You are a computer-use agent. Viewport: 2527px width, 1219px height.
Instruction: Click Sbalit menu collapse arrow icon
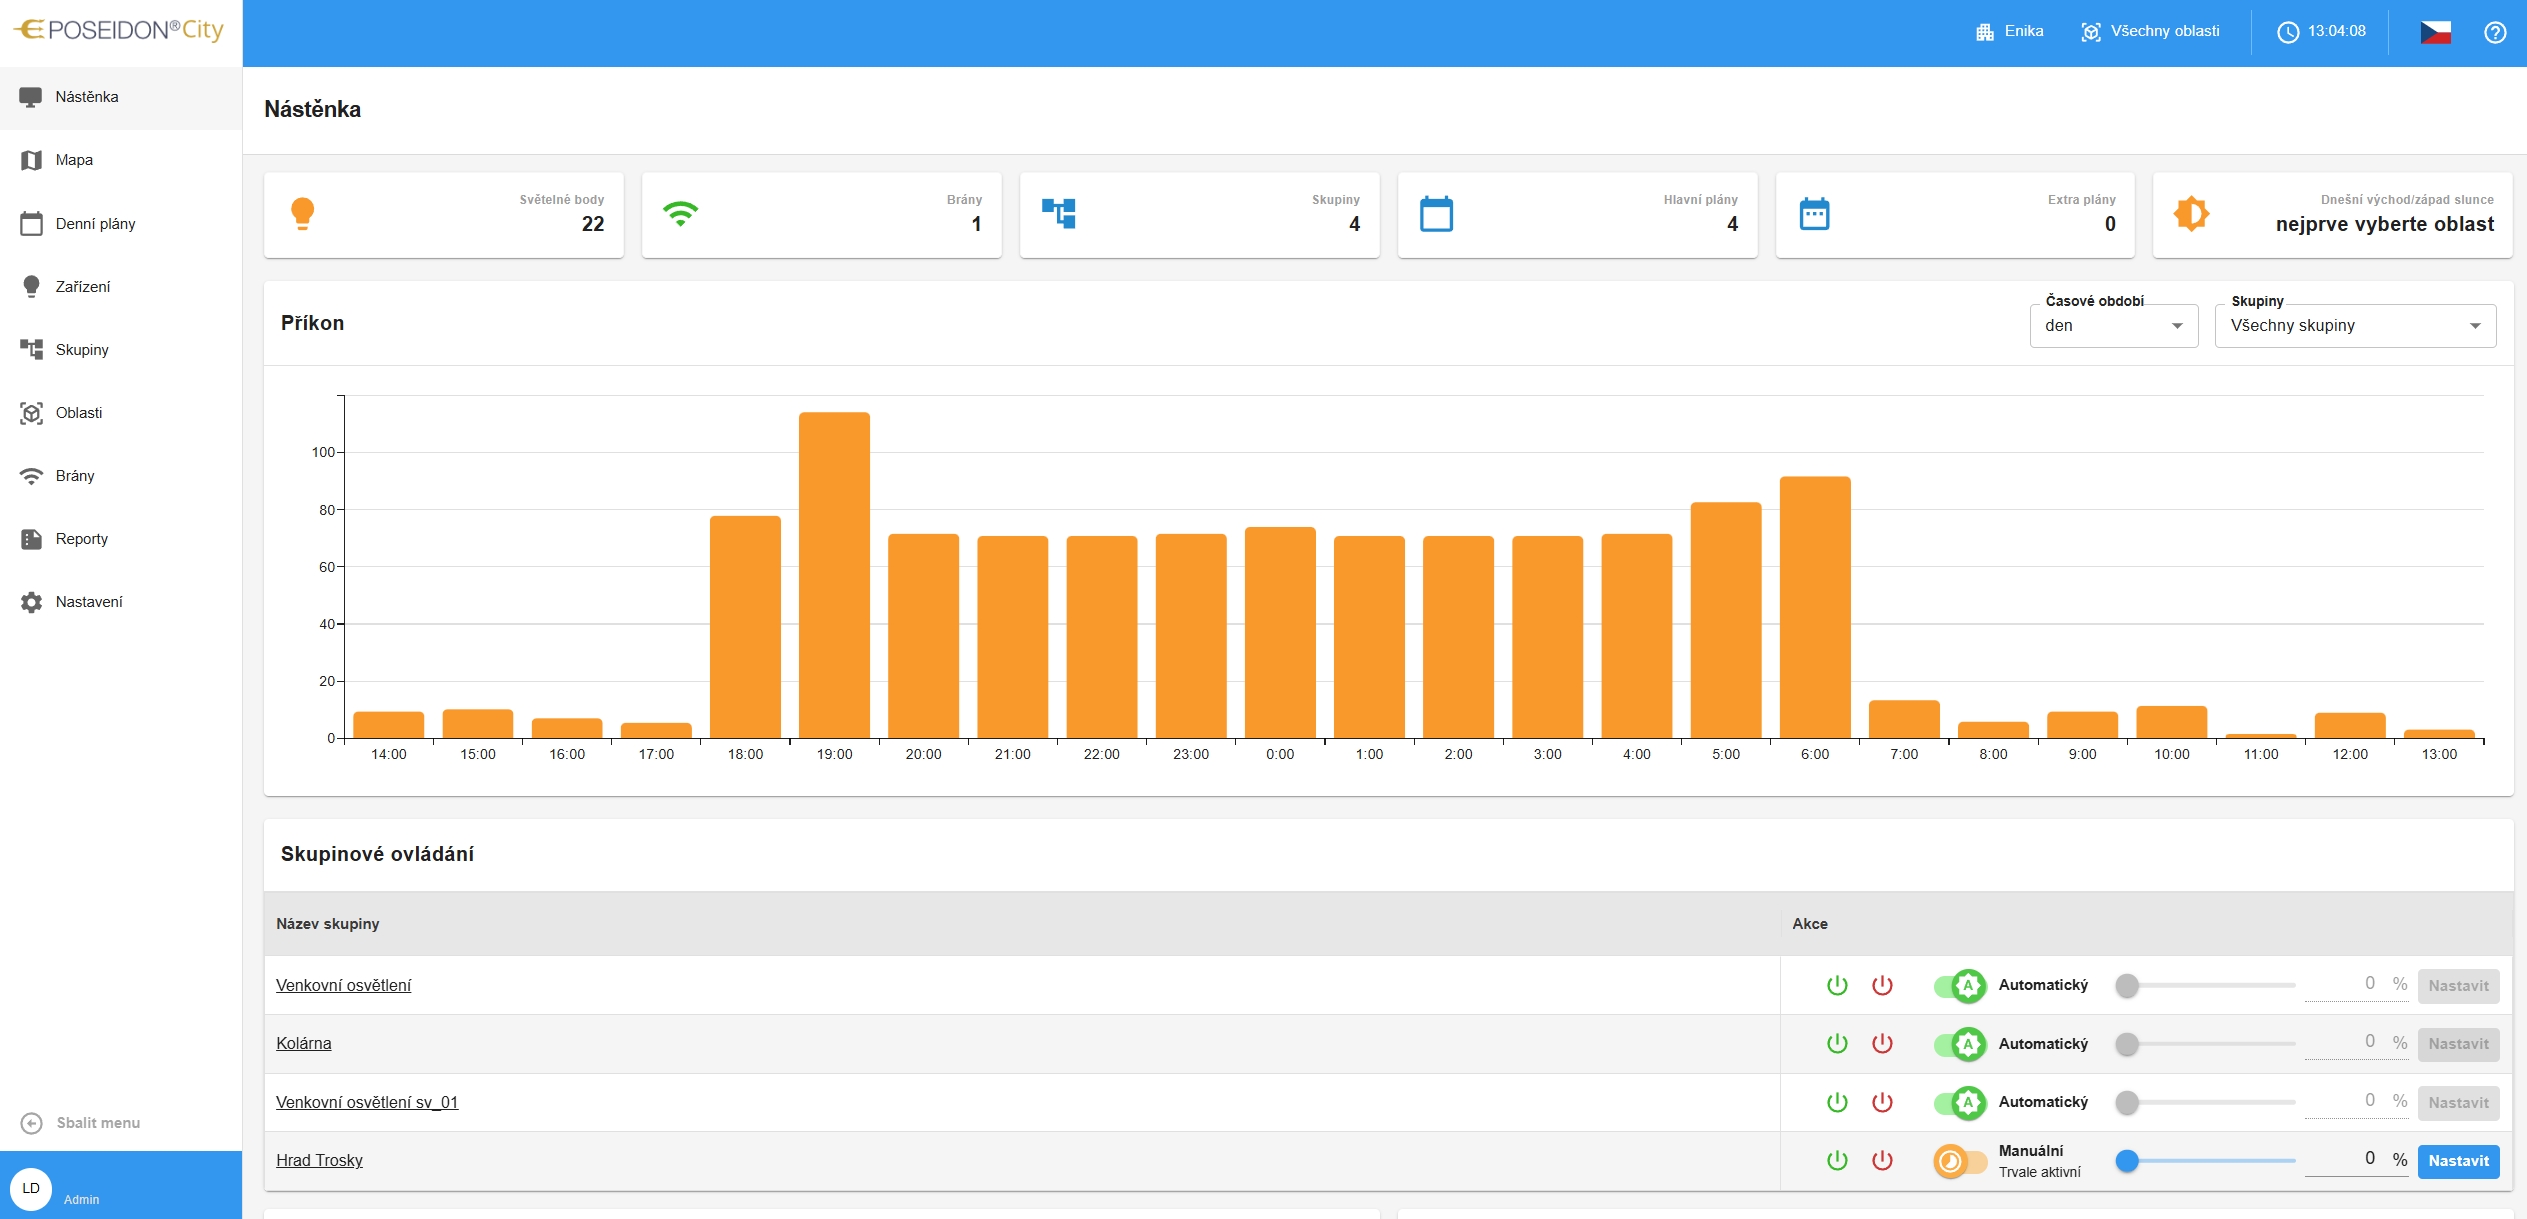(x=32, y=1123)
